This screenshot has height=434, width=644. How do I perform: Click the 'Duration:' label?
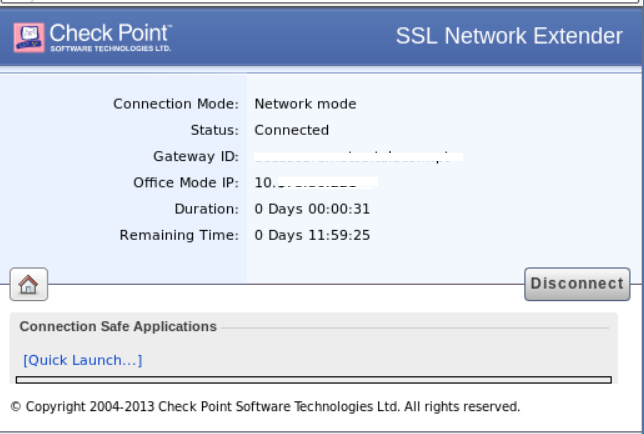(207, 209)
